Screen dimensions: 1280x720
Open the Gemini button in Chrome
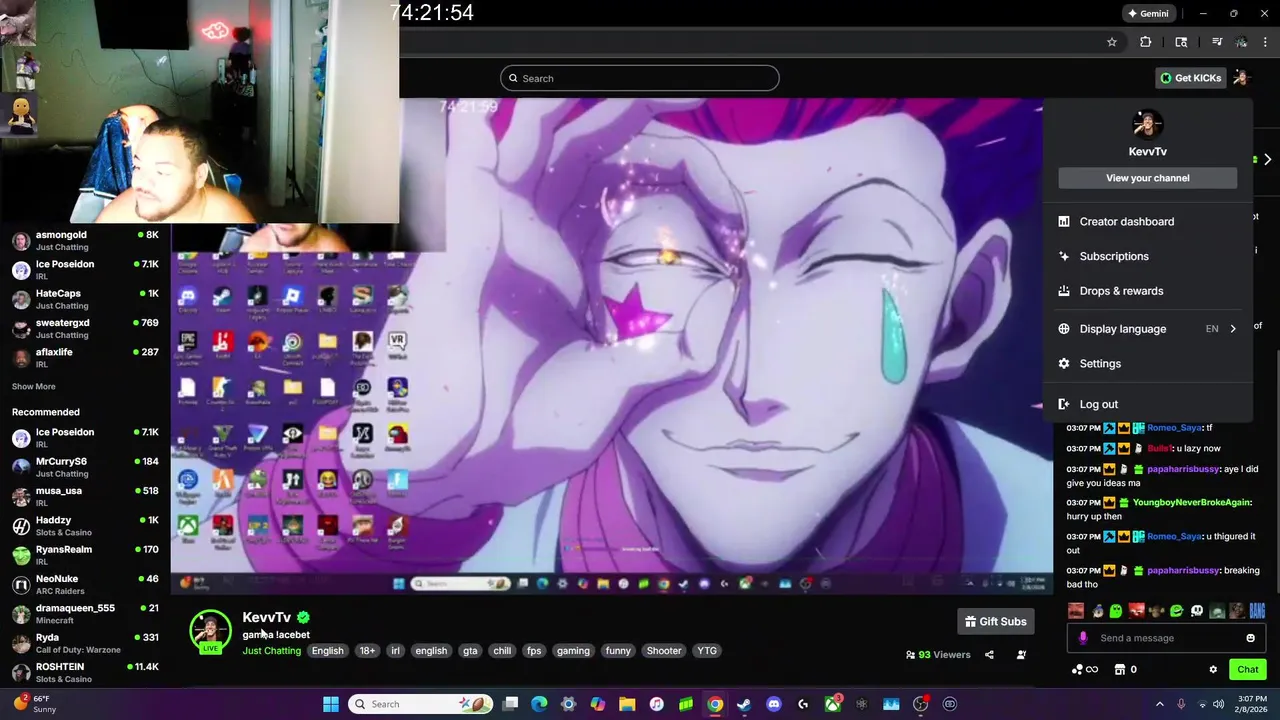coord(1148,14)
